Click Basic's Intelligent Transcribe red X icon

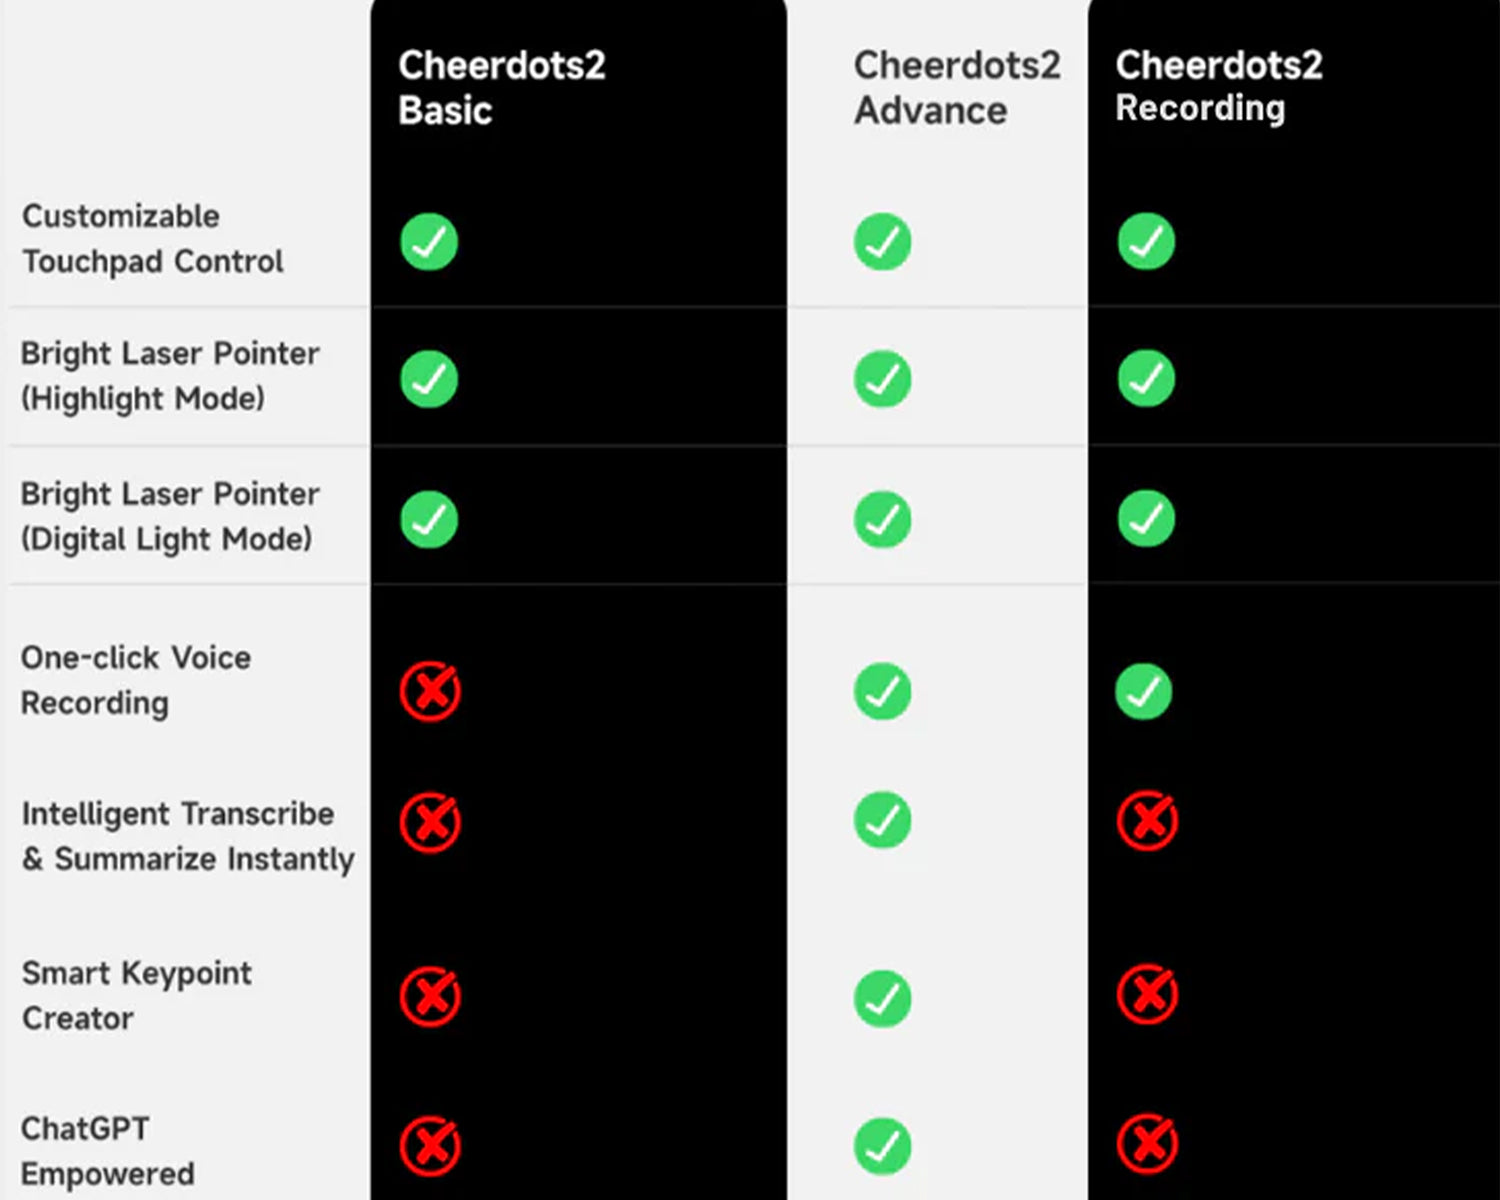point(430,822)
